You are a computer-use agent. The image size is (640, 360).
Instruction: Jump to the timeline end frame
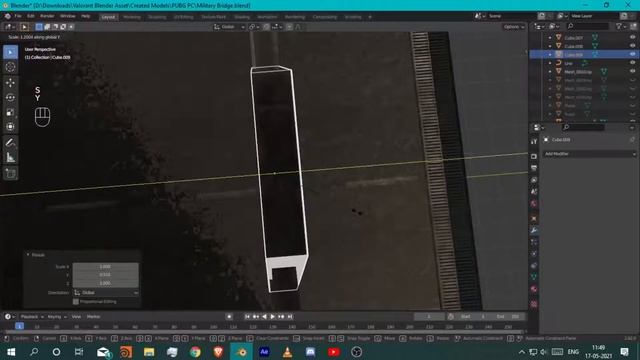(x=290, y=316)
